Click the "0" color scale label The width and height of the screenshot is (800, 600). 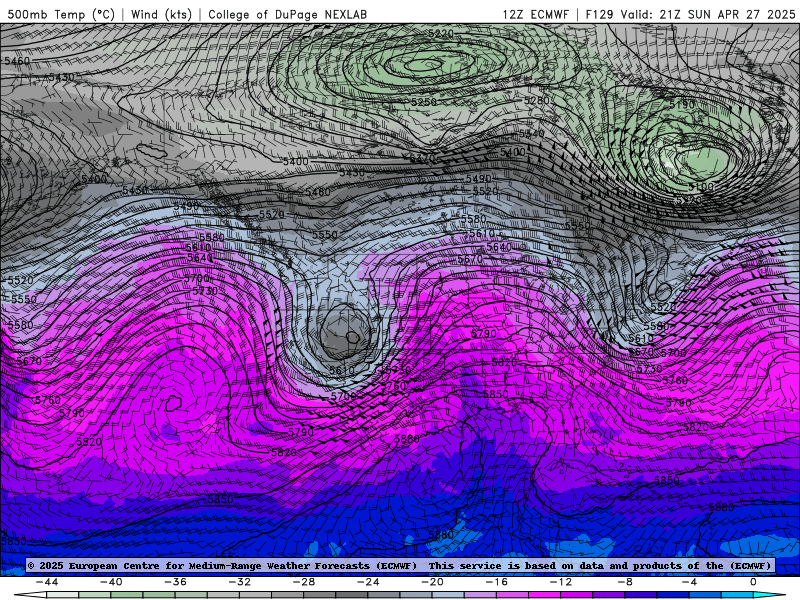(x=754, y=582)
